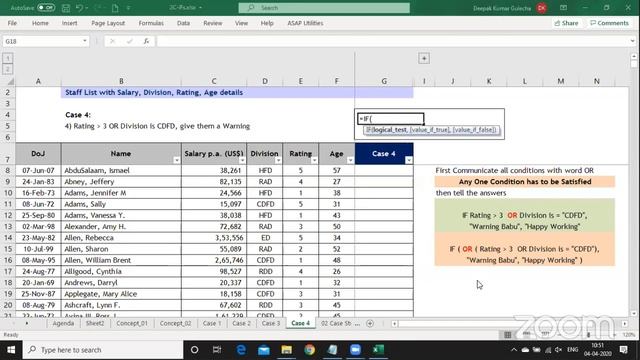Screen dimensions: 640x360
Task: Open the ASAP Utilities tab
Action: point(305,23)
